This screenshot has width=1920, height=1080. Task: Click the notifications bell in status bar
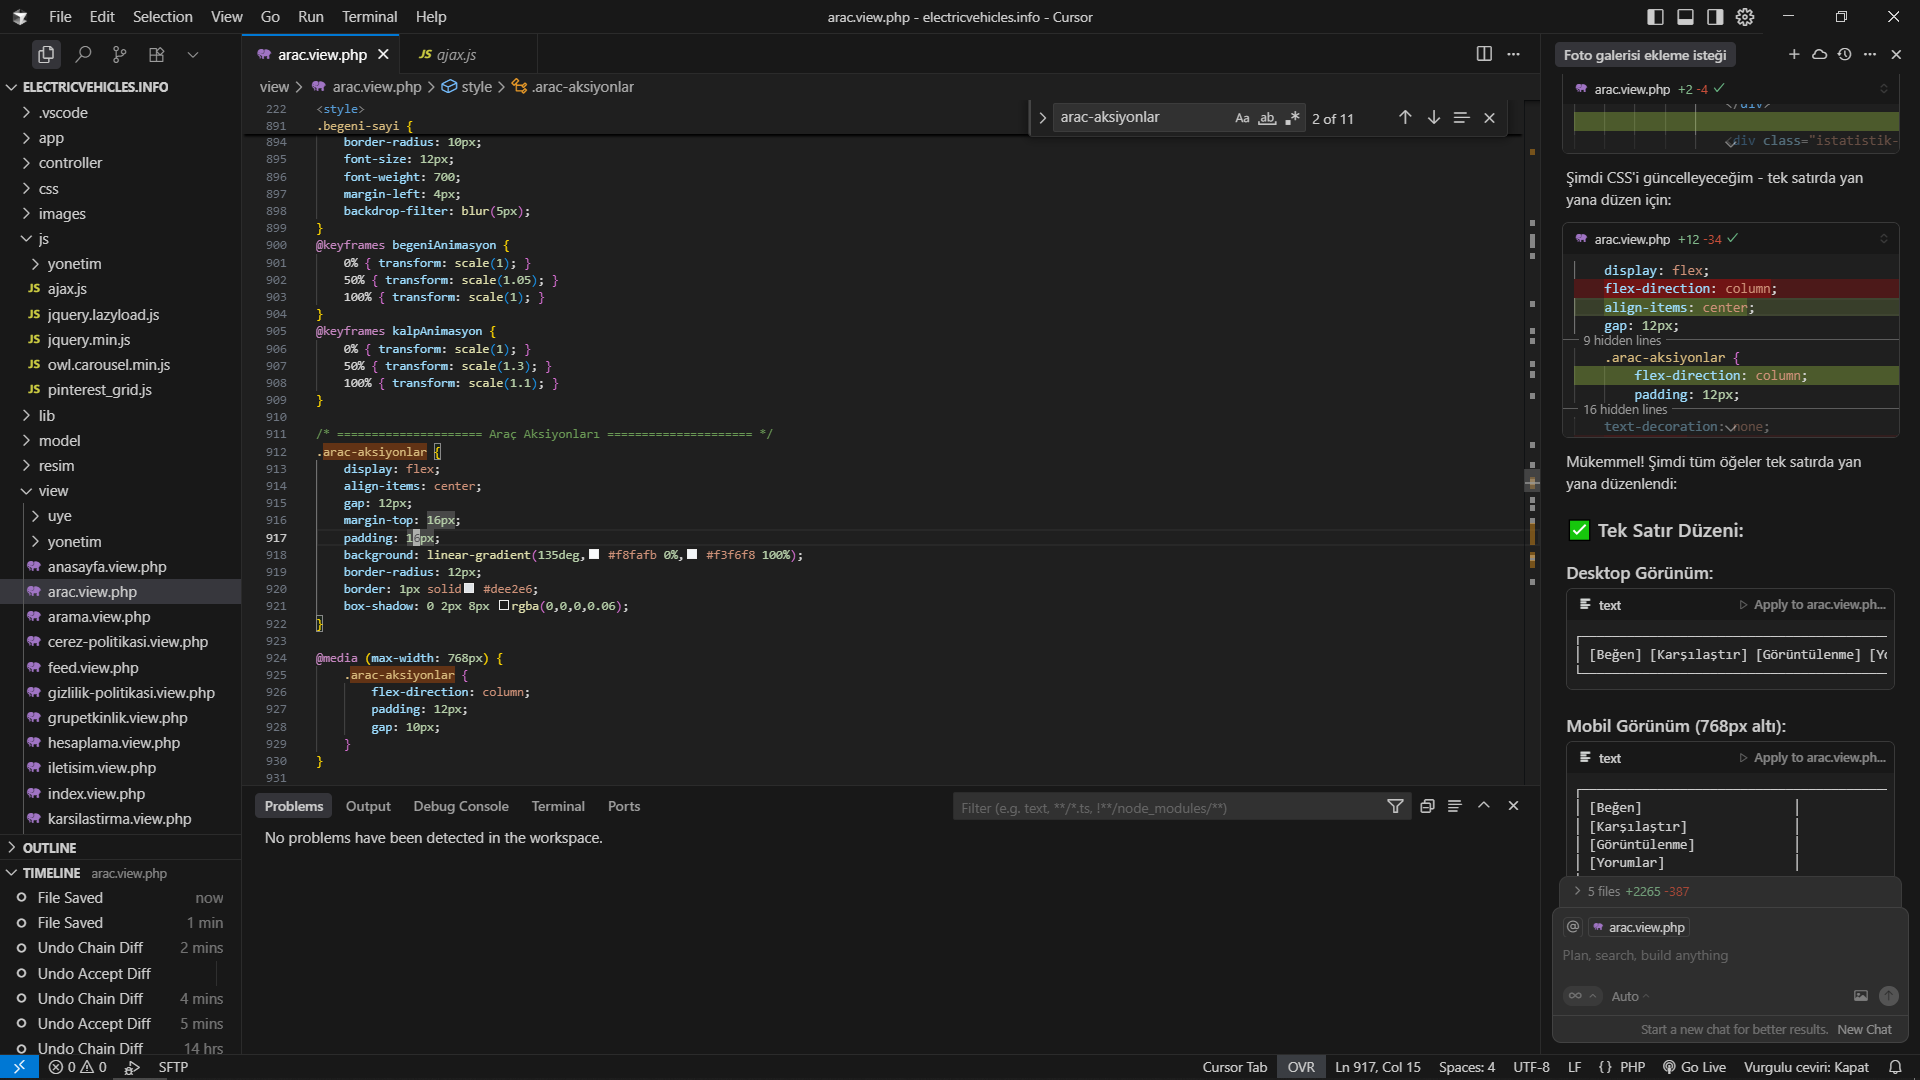pos(1895,1067)
